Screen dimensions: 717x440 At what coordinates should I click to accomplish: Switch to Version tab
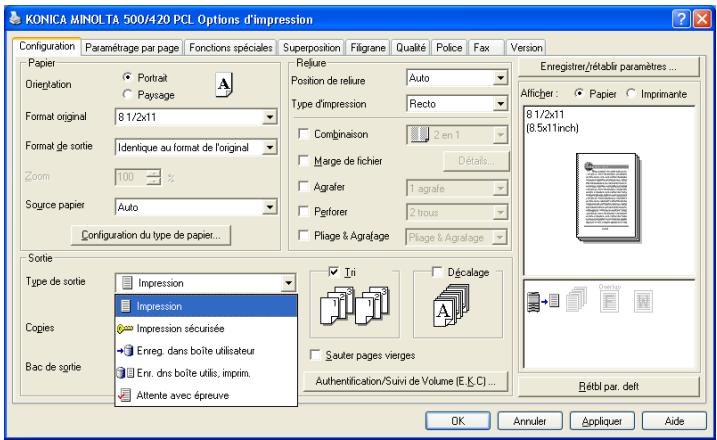(x=526, y=48)
